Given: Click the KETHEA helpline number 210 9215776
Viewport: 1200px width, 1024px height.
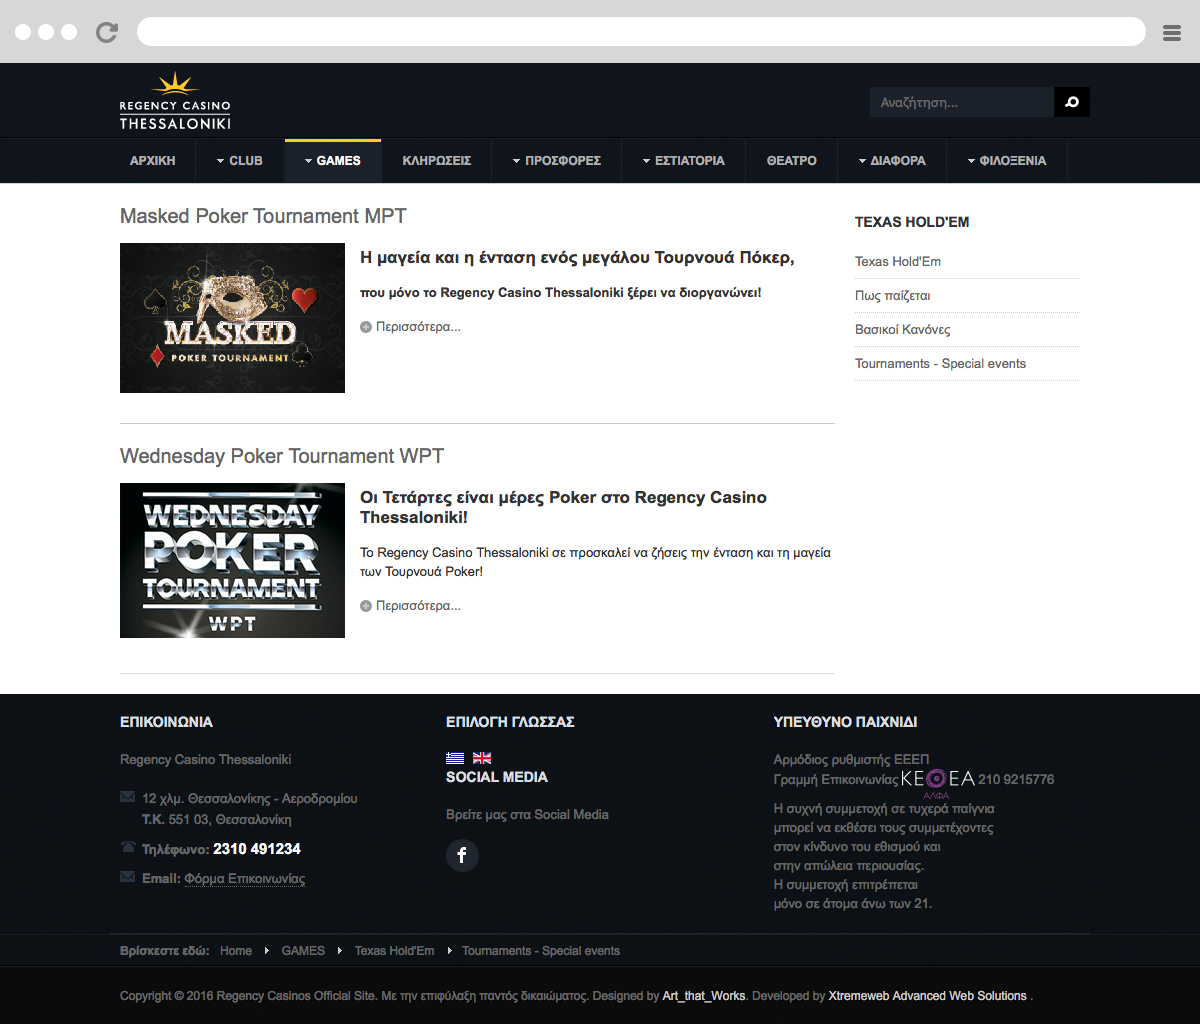Looking at the screenshot, I should coord(1016,780).
